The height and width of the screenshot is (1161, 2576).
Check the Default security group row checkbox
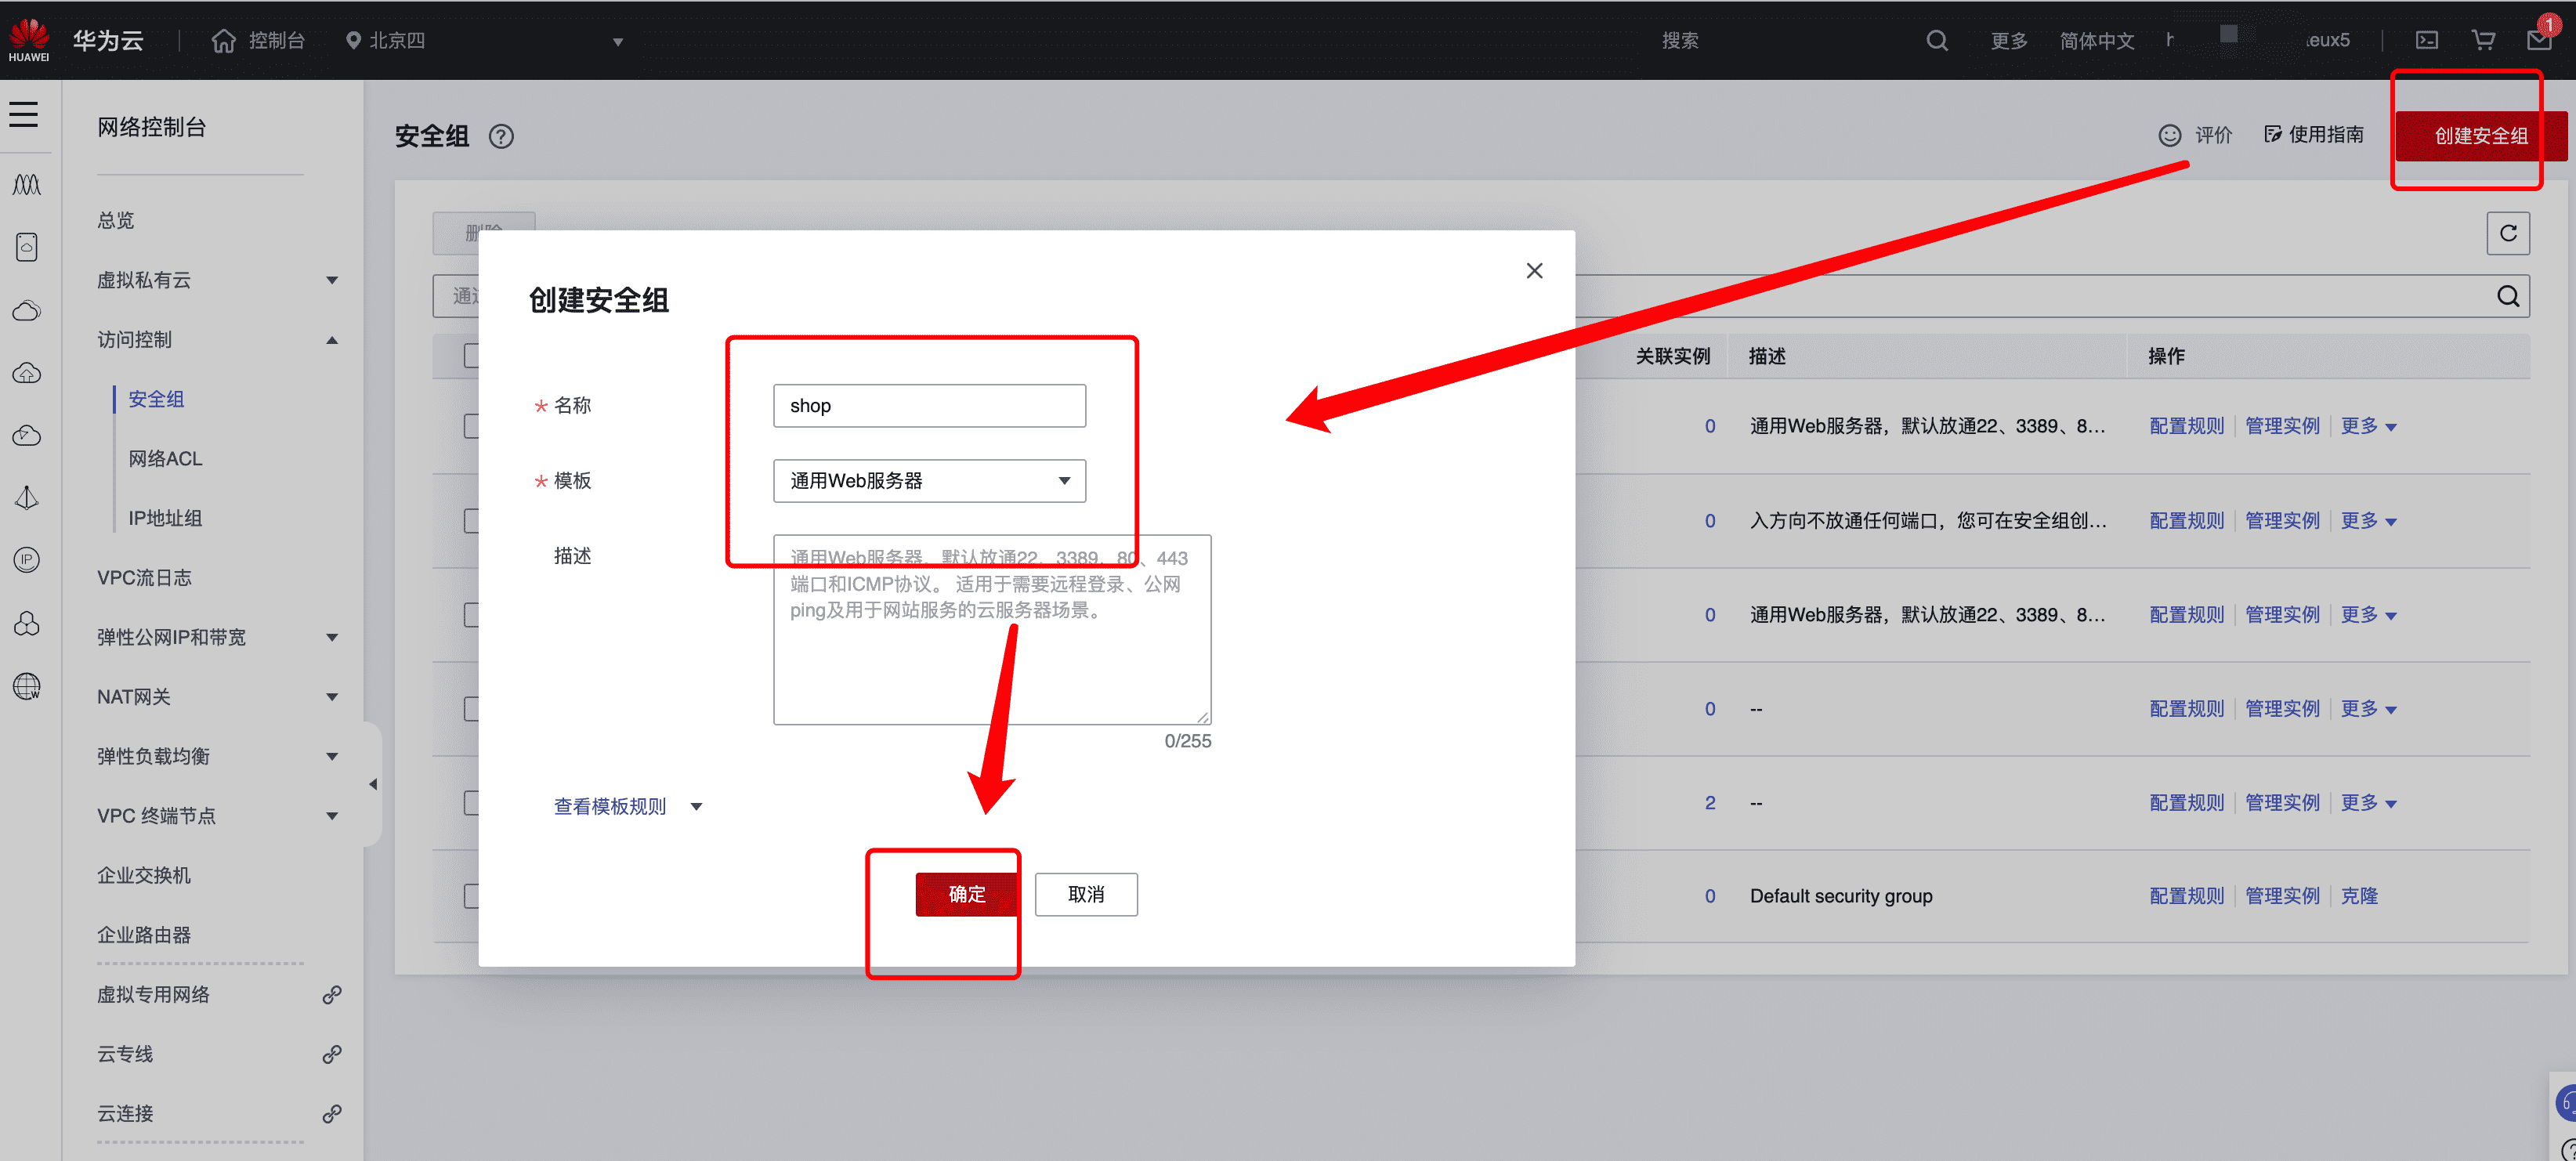[x=471, y=895]
